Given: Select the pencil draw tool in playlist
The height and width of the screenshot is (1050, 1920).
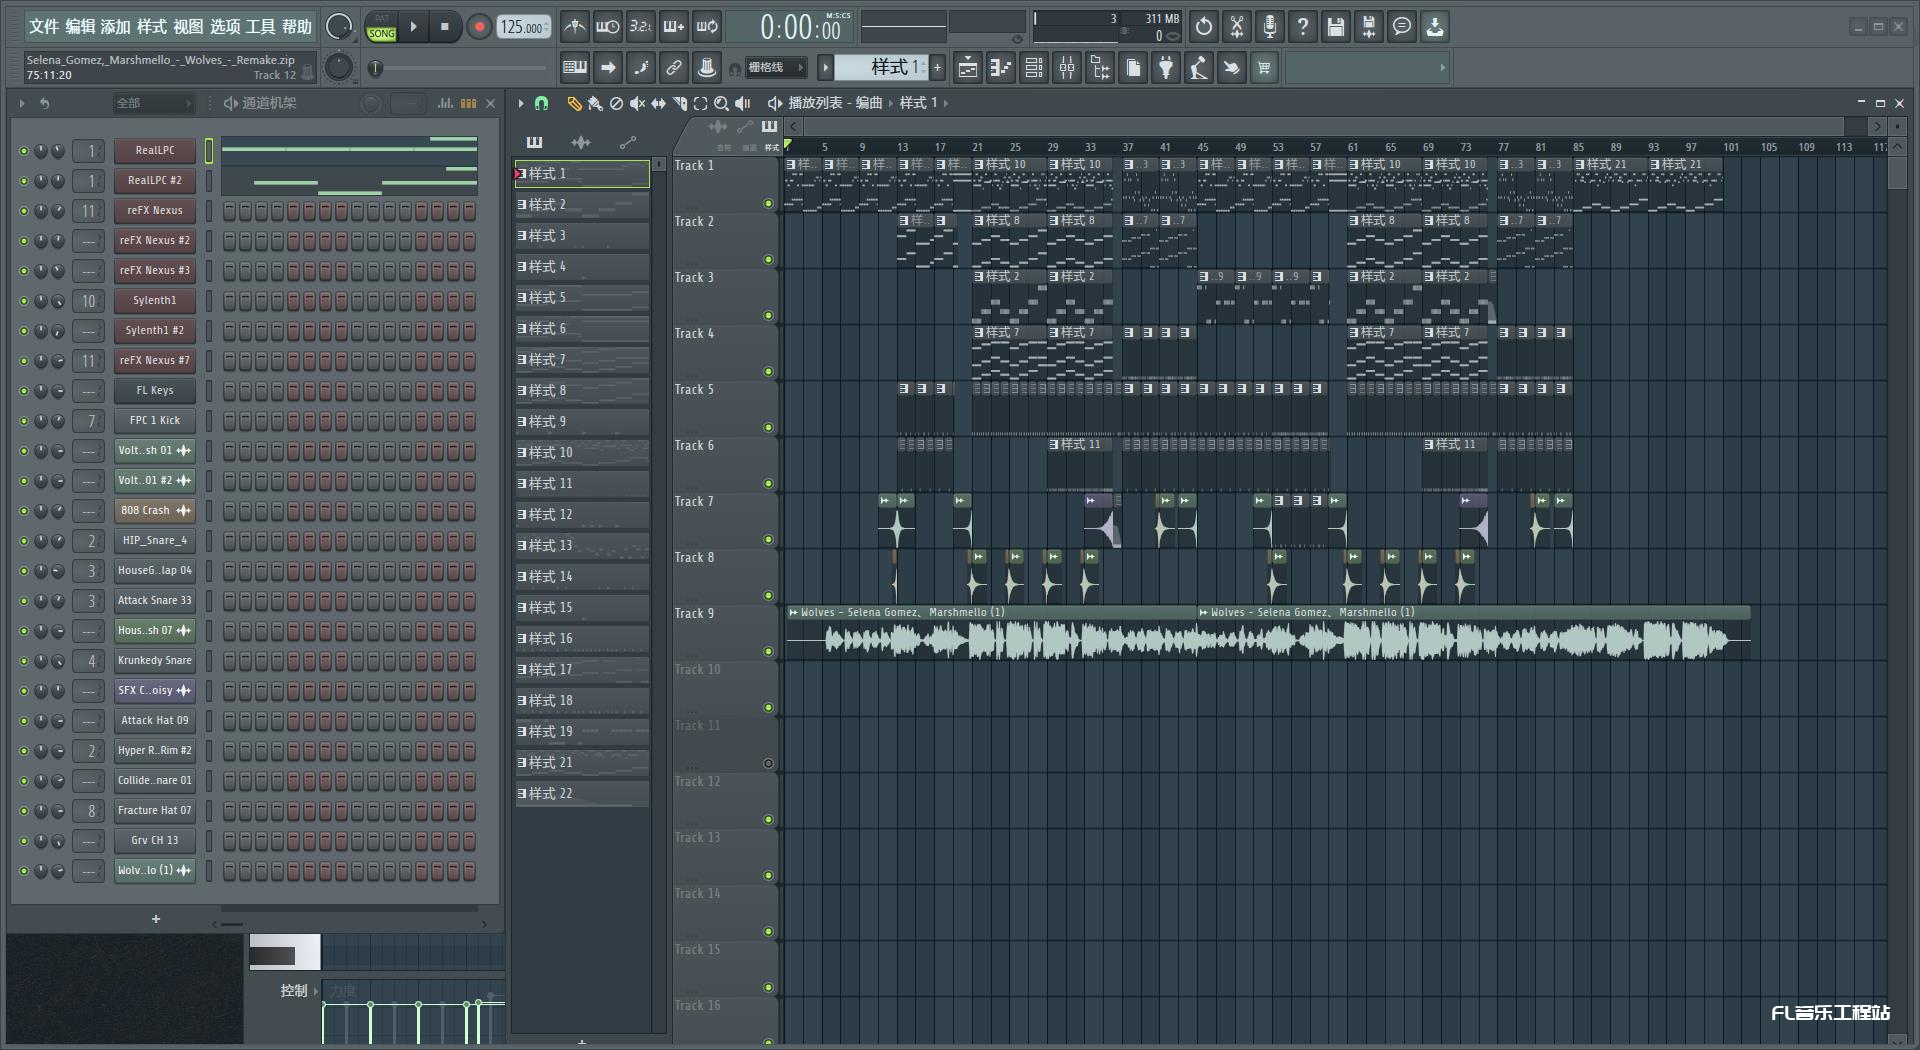Looking at the screenshot, I should (574, 103).
